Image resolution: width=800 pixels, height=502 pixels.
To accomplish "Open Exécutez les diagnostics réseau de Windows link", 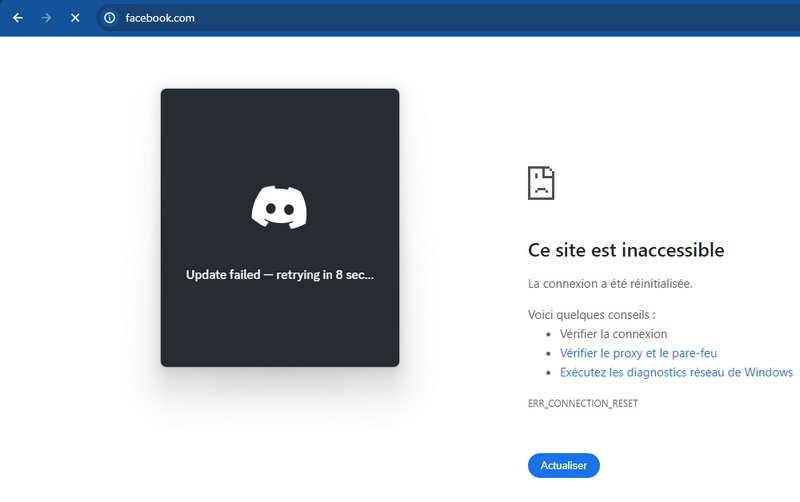I will (x=677, y=372).
